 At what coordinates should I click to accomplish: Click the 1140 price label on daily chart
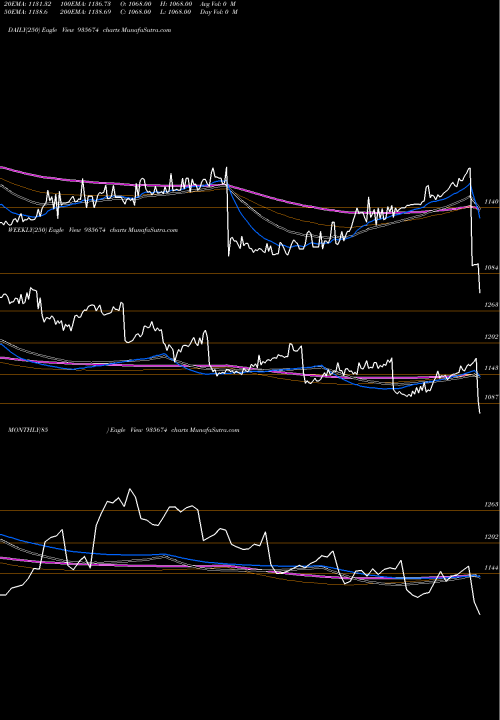click(x=492, y=202)
